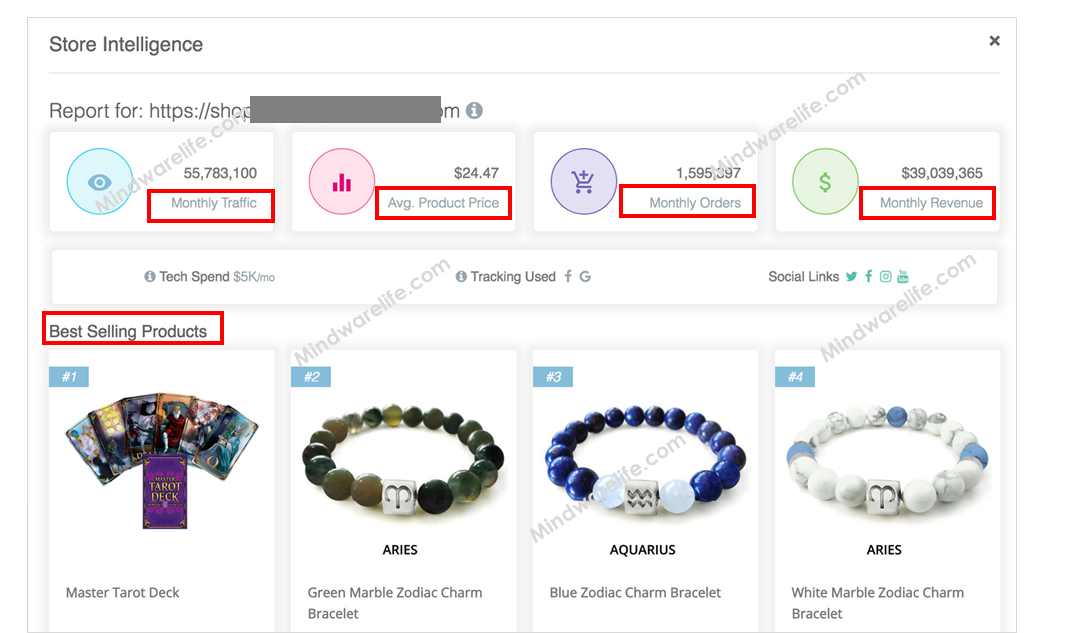Click the Tech Spend info icon
Screen dimensions: 1070x633
click(x=149, y=276)
